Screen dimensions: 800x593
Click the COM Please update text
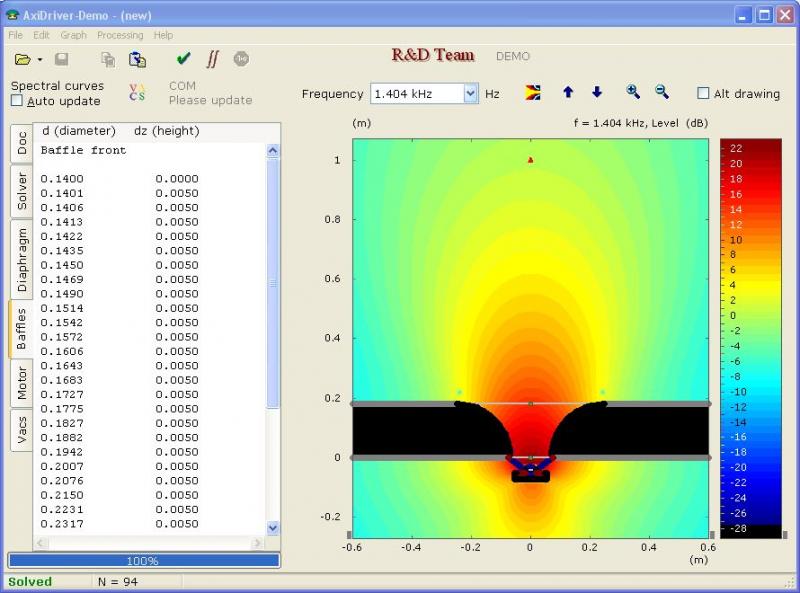[x=210, y=93]
